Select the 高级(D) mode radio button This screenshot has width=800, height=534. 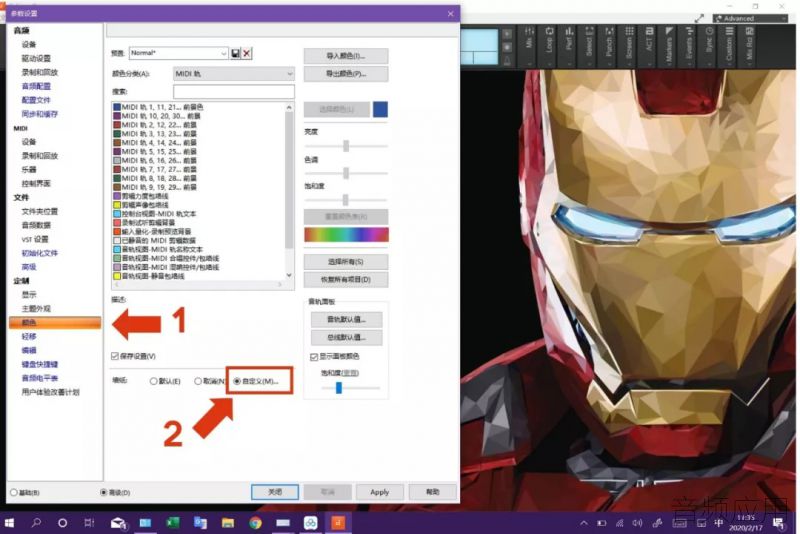pyautogui.click(x=104, y=492)
